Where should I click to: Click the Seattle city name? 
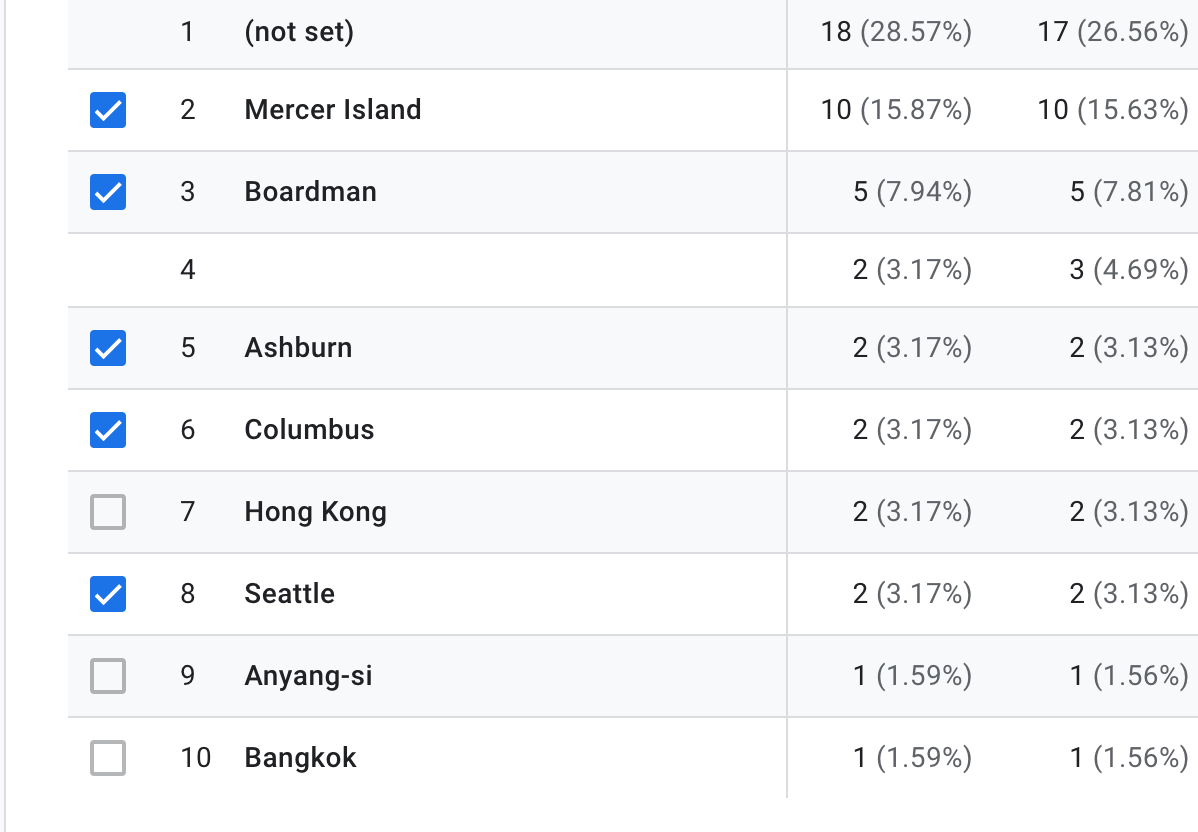point(290,594)
